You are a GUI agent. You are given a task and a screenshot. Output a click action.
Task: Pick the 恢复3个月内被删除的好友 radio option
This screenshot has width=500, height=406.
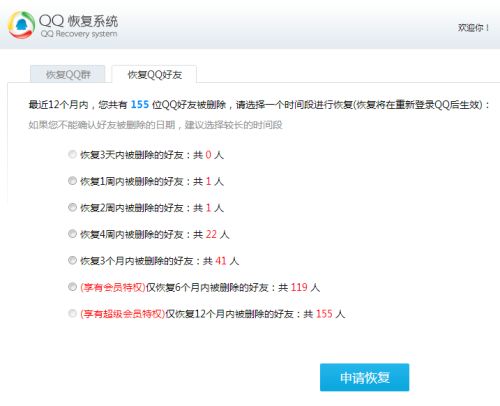[x=72, y=260]
